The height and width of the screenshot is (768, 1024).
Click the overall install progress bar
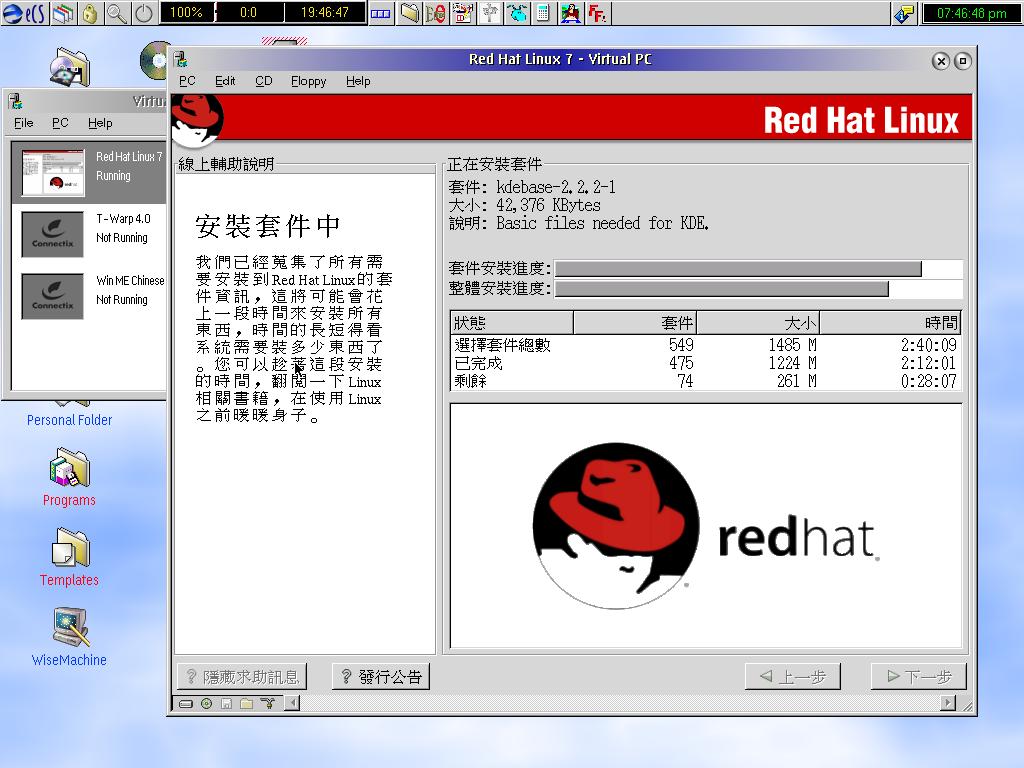(758, 289)
